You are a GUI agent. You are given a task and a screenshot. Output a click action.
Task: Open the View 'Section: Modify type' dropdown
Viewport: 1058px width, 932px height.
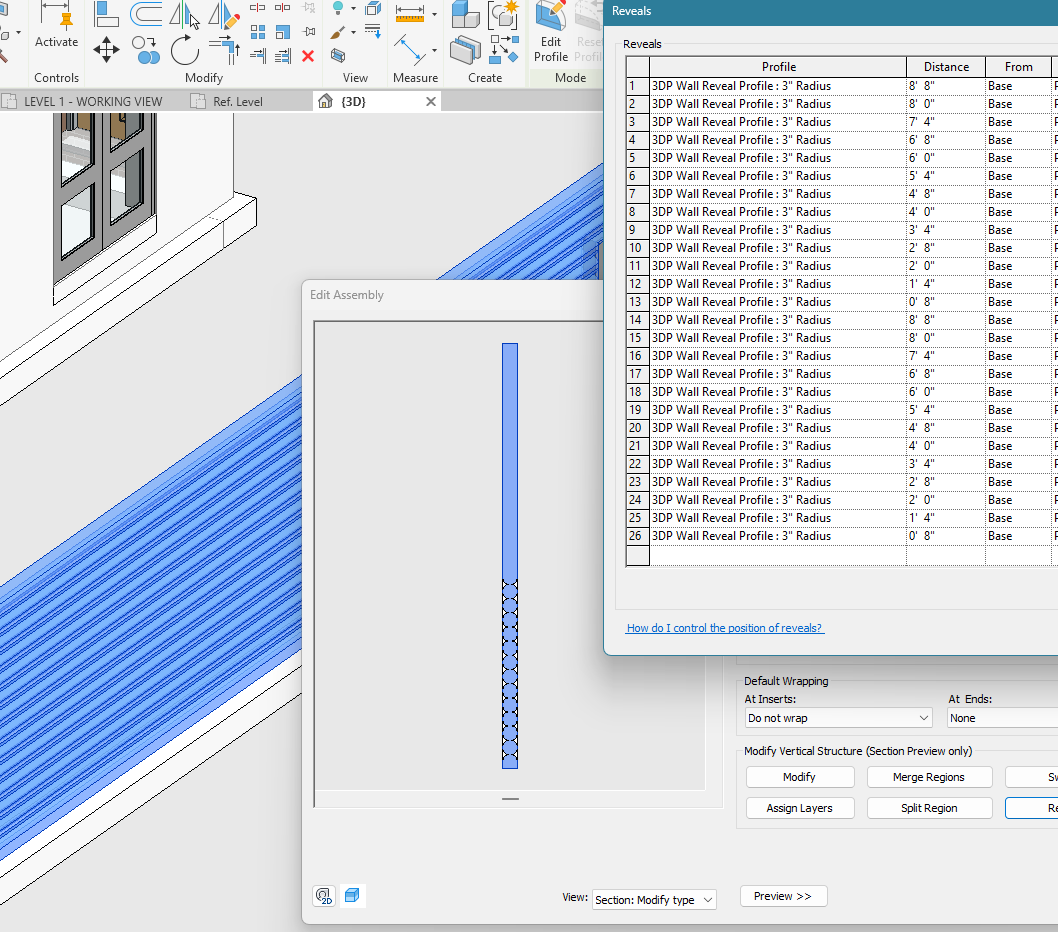(x=654, y=900)
